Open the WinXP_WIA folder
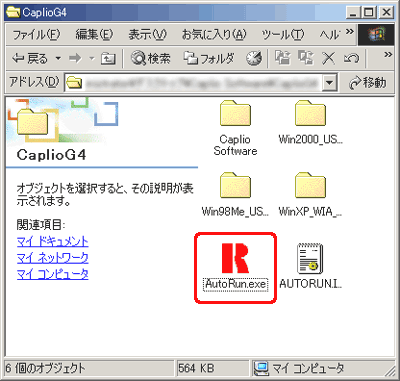The width and height of the screenshot is (400, 381). 310,195
